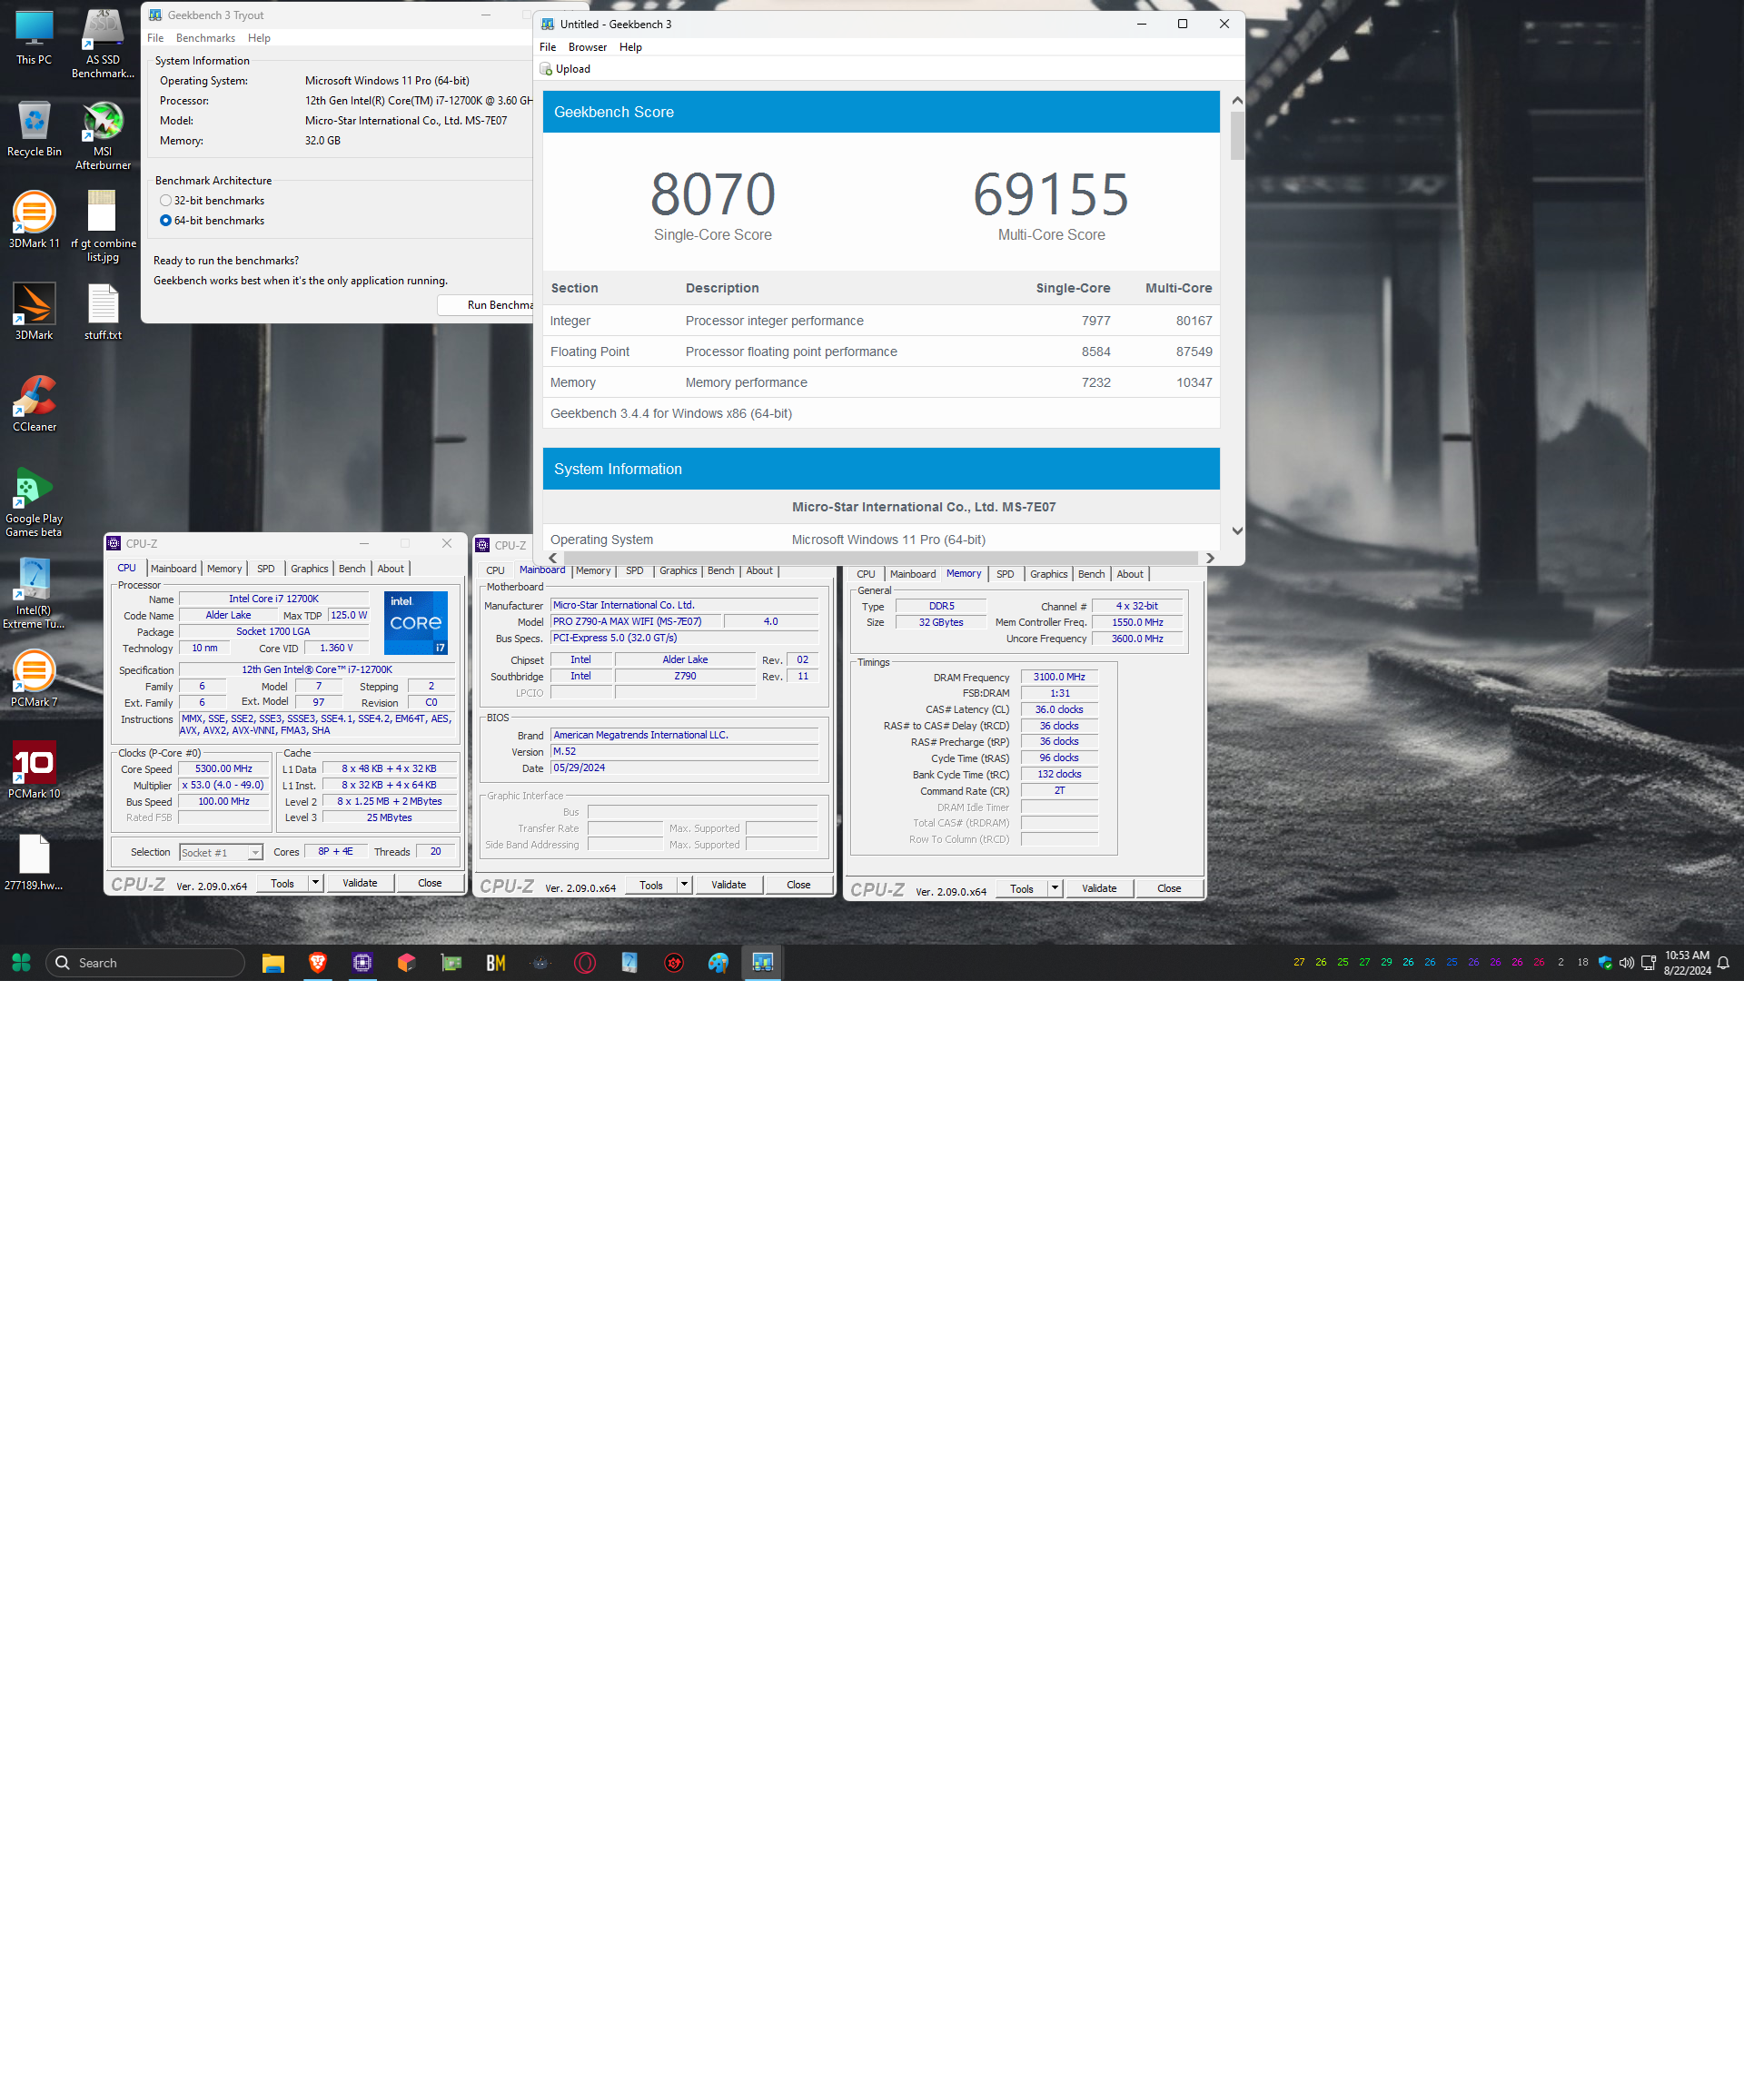This screenshot has width=1744, height=2100.
Task: Open the network status tray icon
Action: pyautogui.click(x=1649, y=962)
